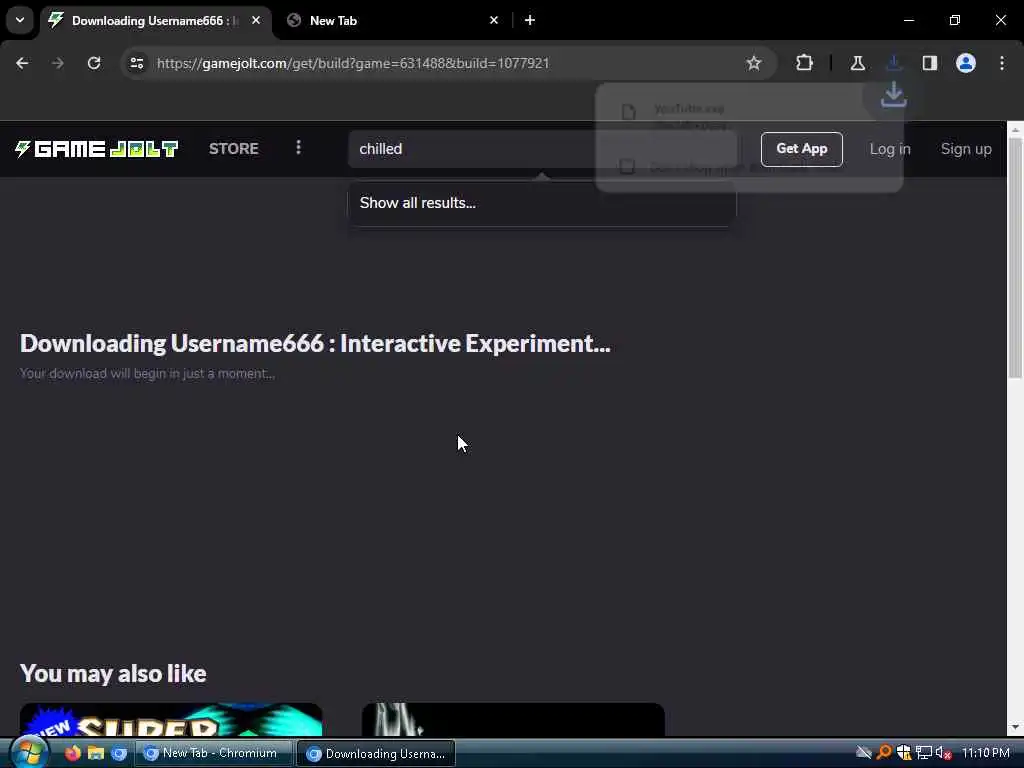Open the tab search dropdown arrow

20,20
